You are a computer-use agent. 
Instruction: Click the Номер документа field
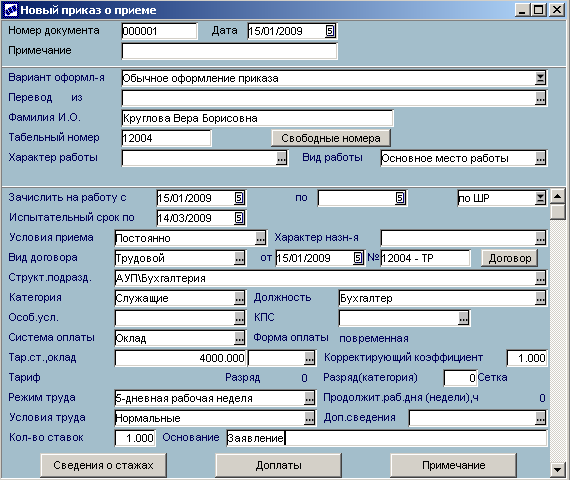point(160,31)
